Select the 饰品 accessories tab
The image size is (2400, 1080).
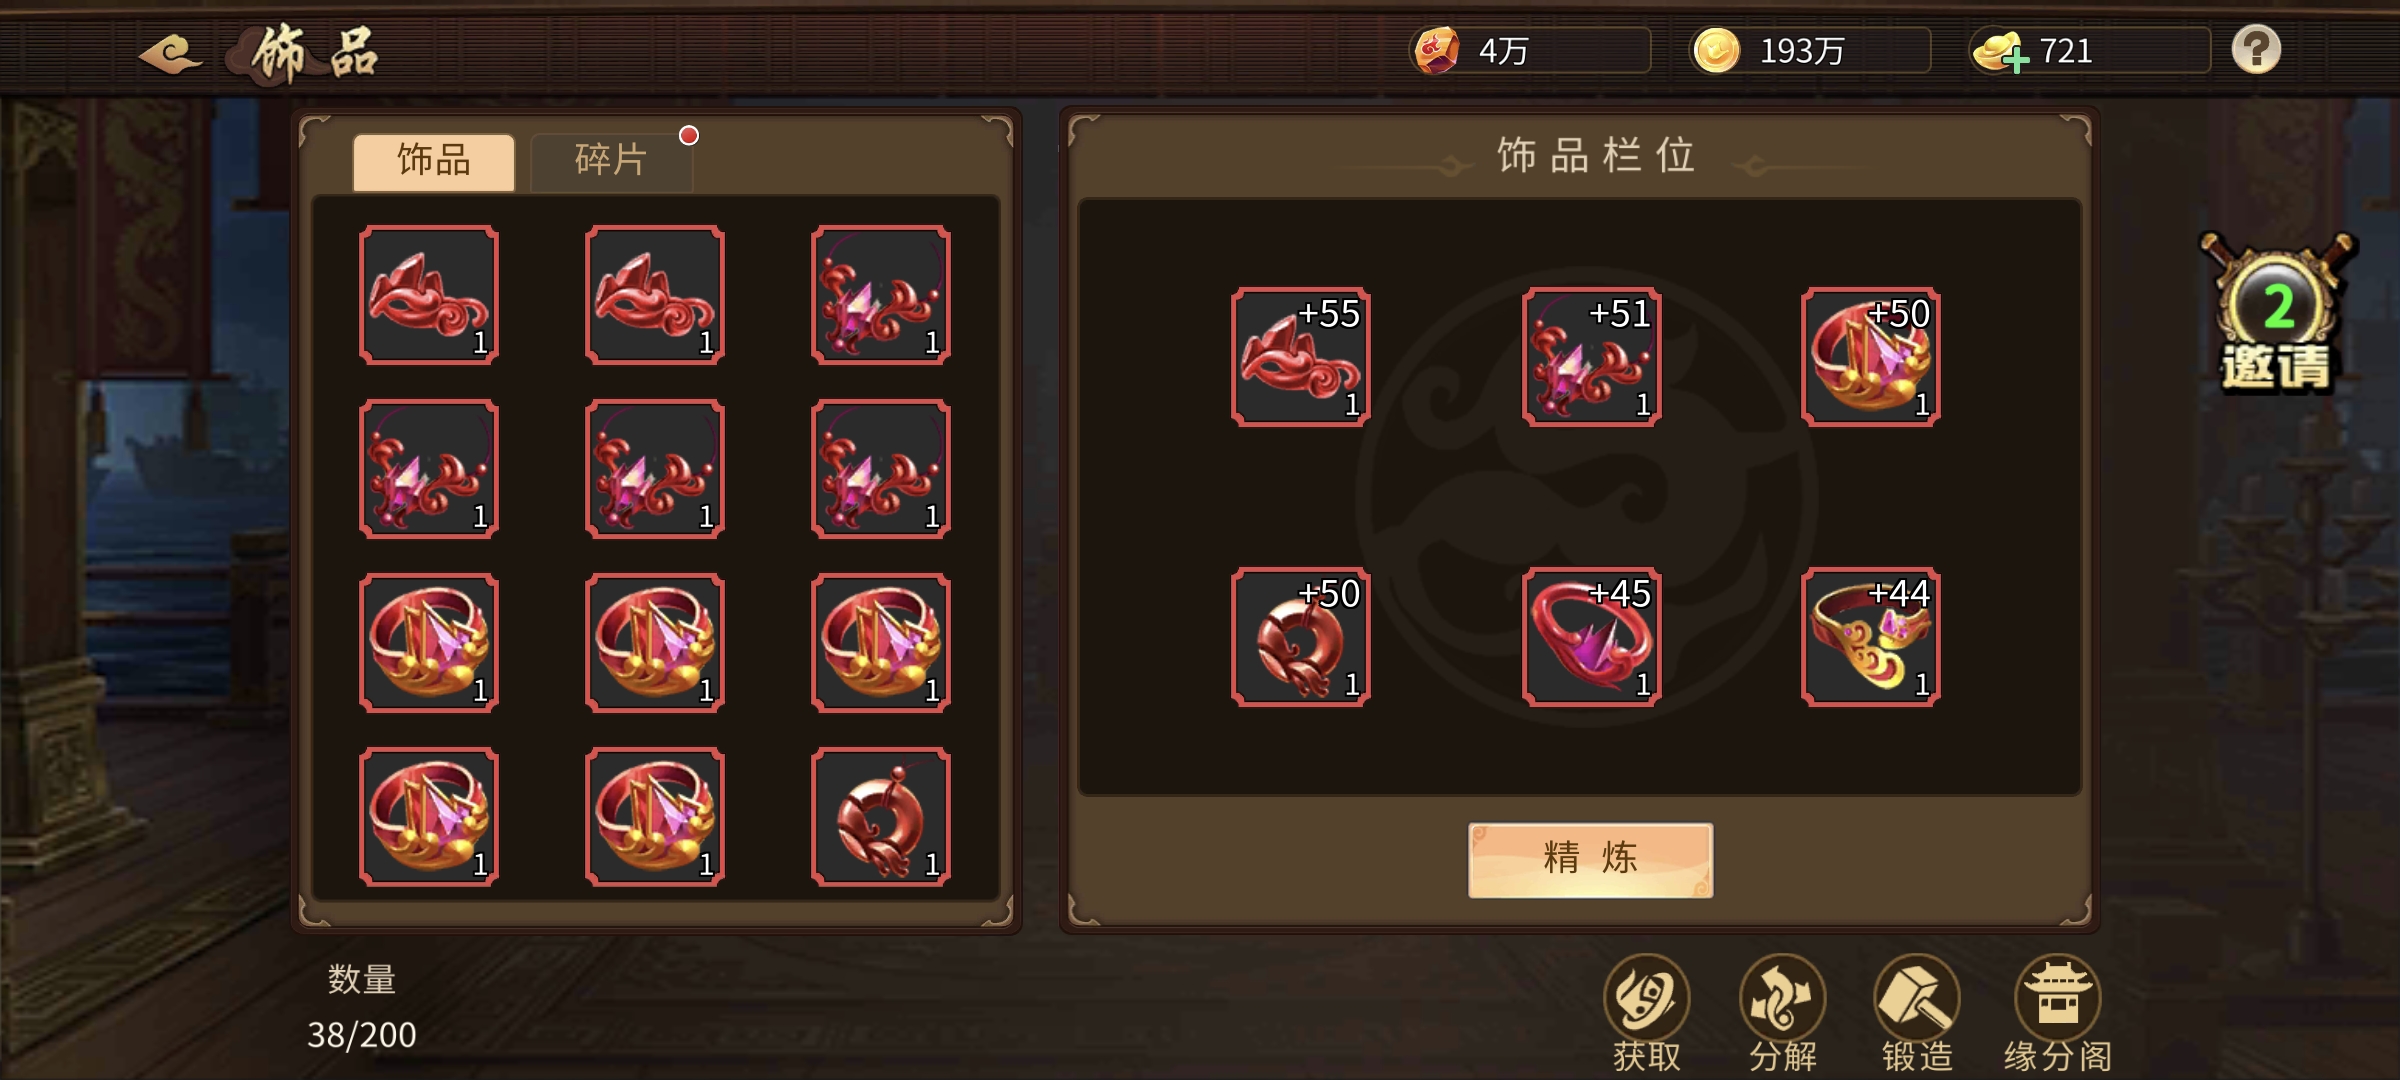[x=434, y=161]
